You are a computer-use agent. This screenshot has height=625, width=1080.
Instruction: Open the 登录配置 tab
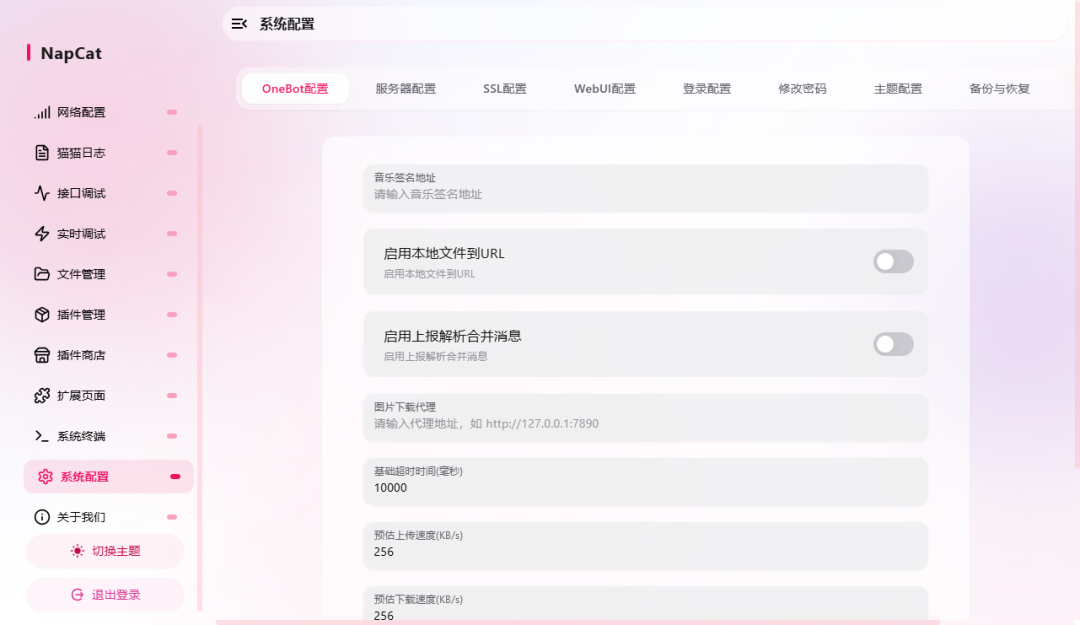click(x=706, y=88)
